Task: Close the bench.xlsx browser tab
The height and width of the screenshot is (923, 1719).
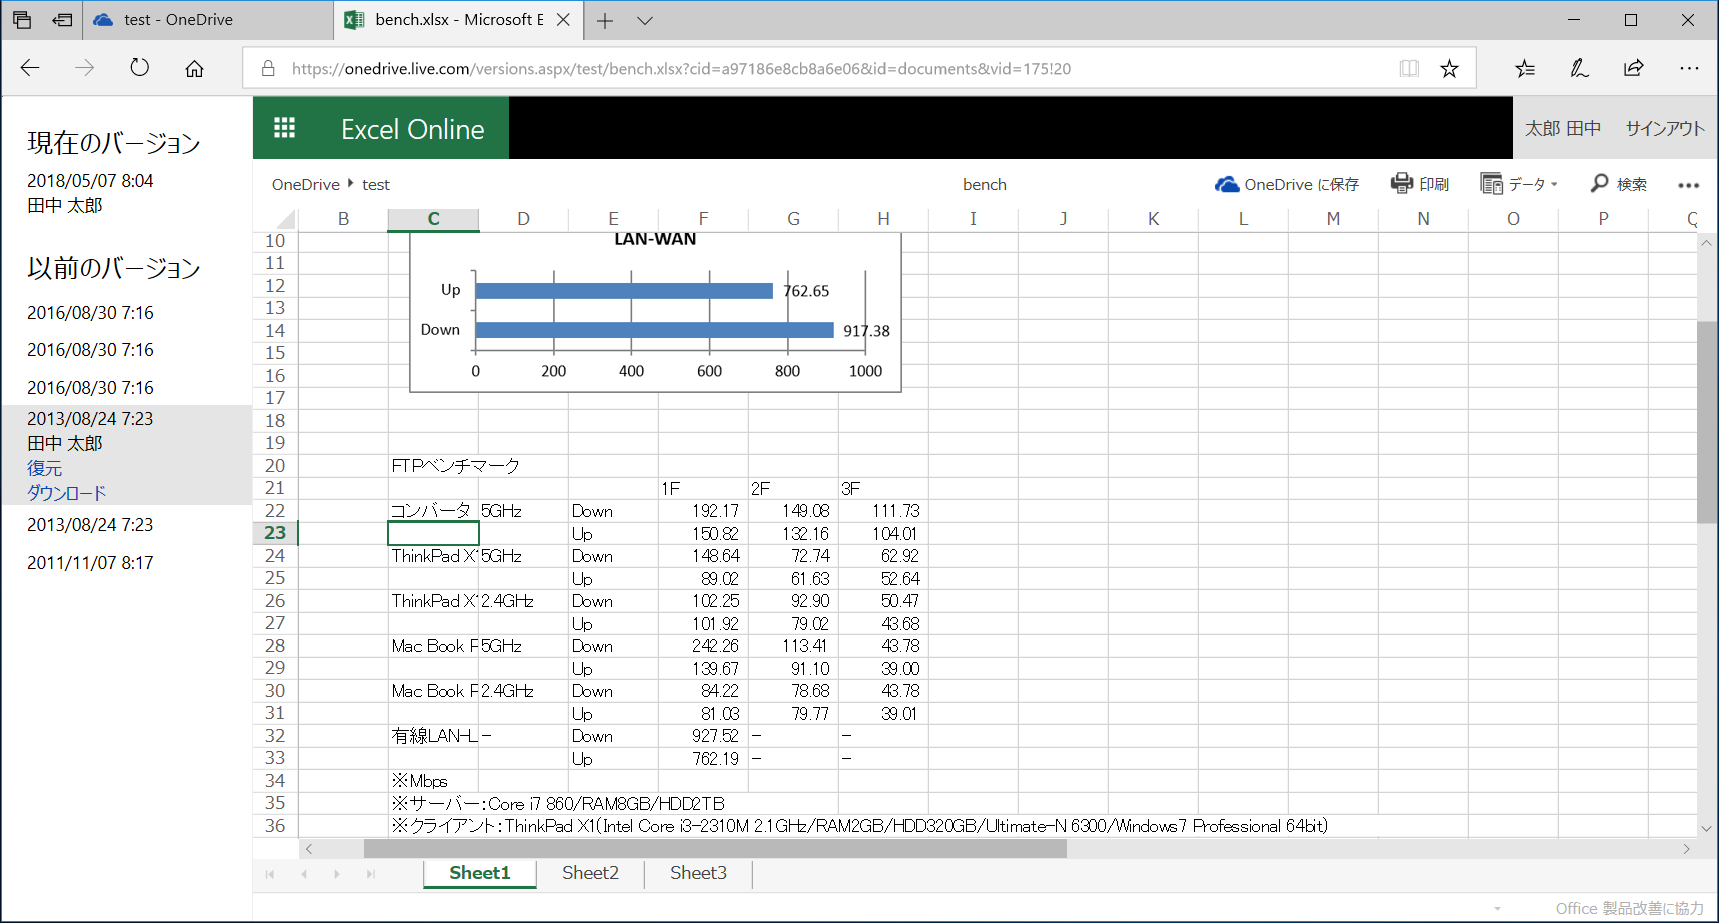Action: pyautogui.click(x=563, y=20)
